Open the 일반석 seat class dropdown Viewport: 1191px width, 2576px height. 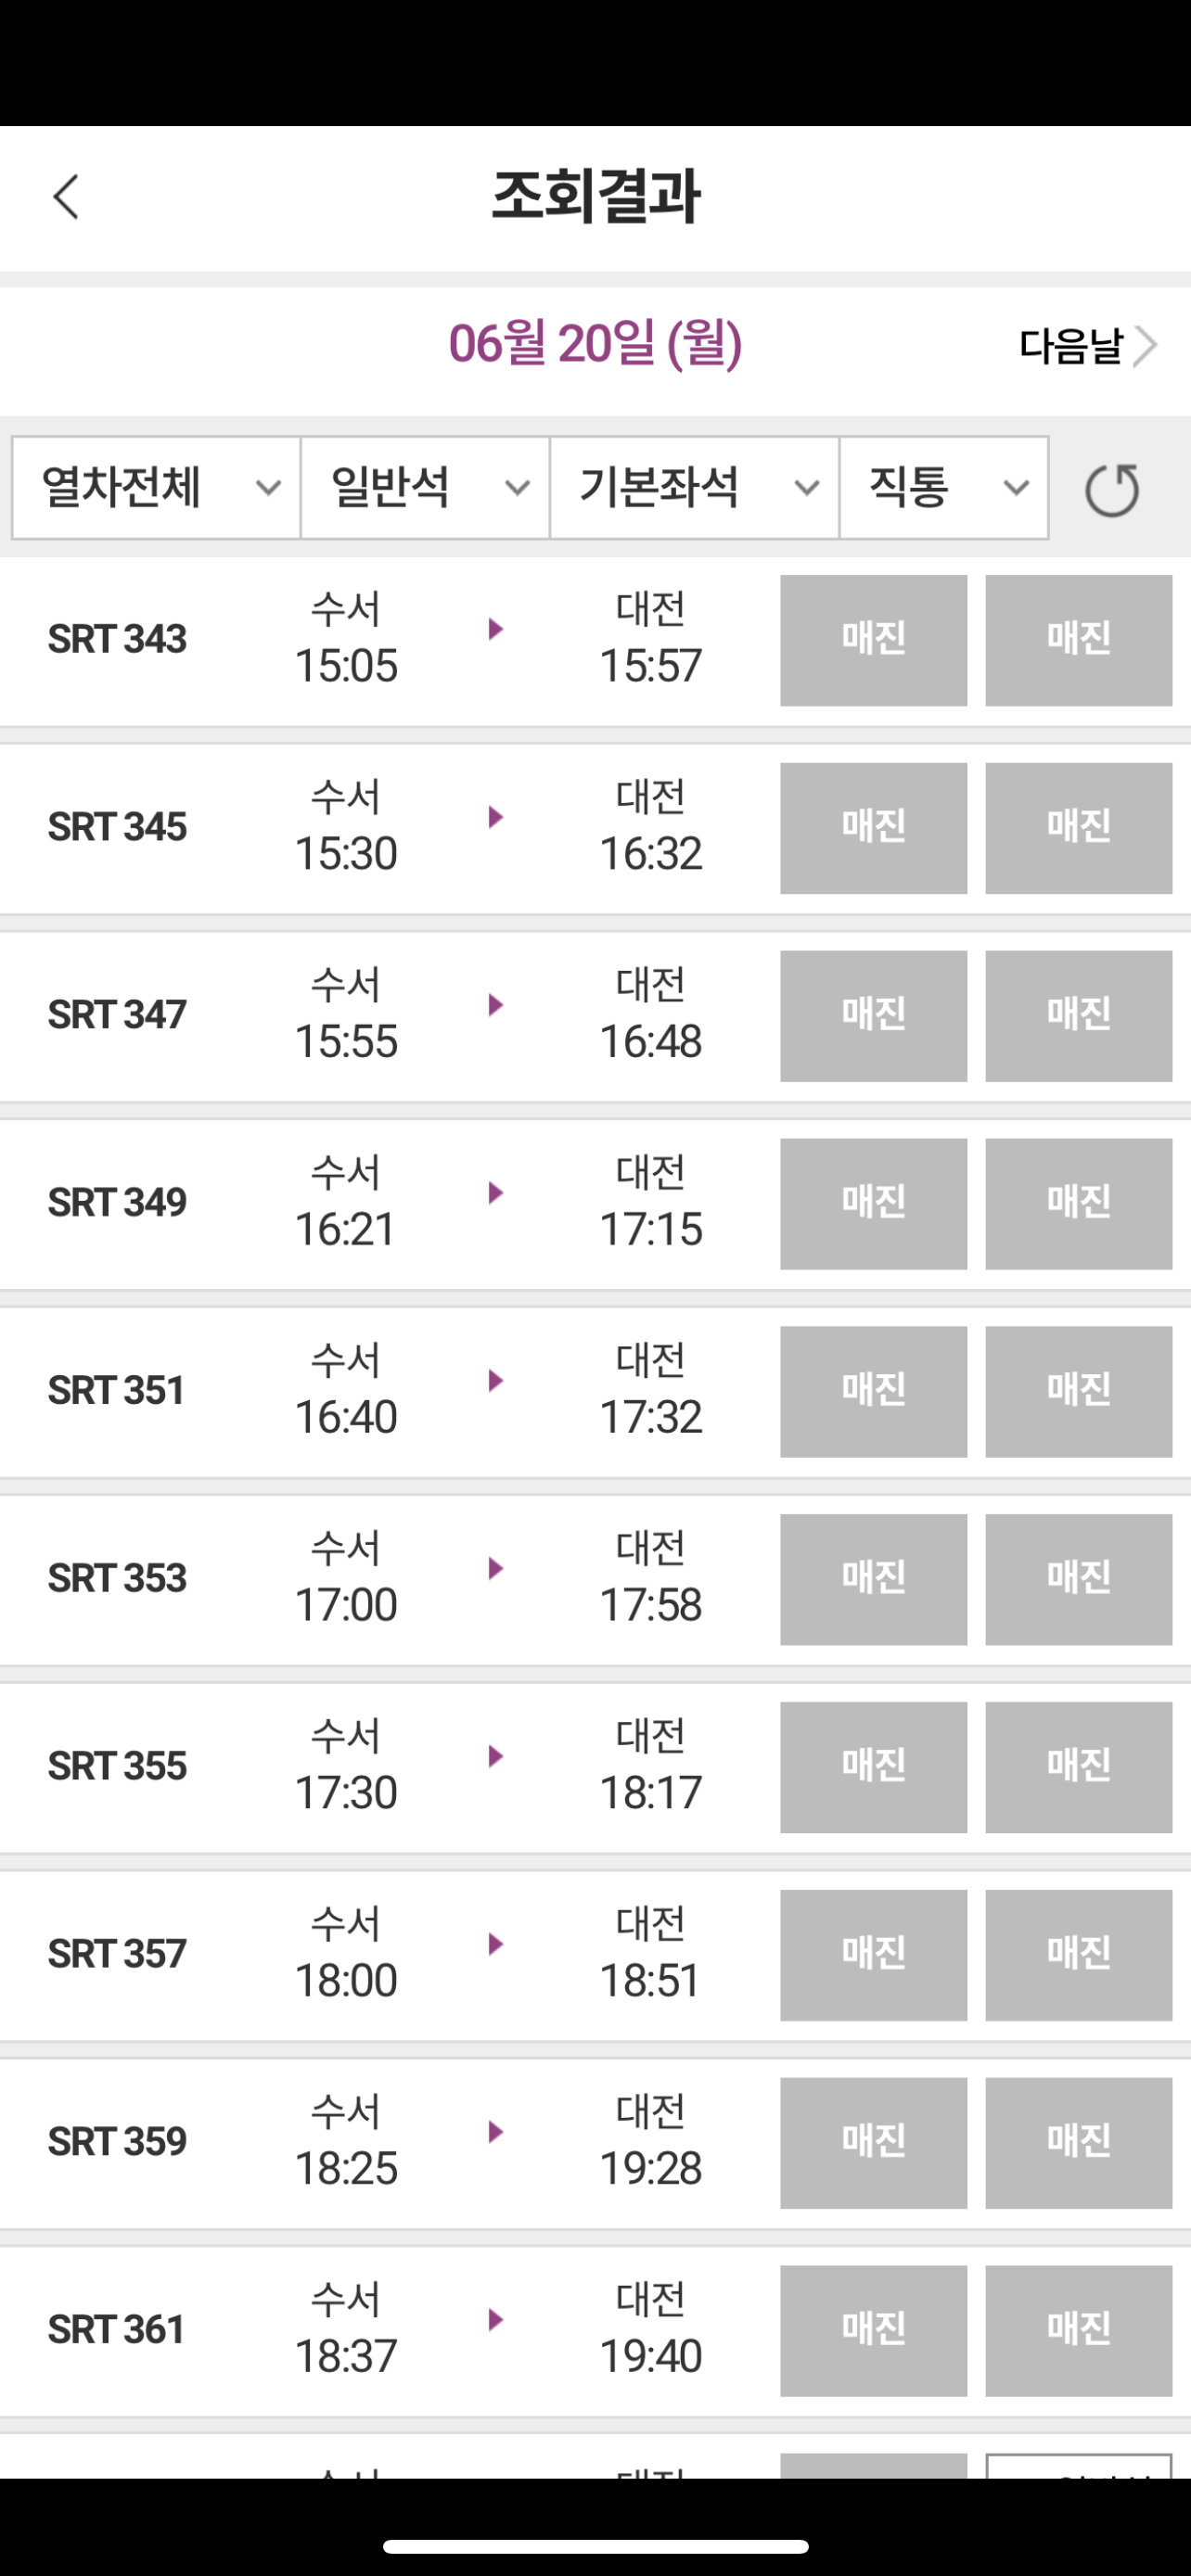pyautogui.click(x=425, y=488)
